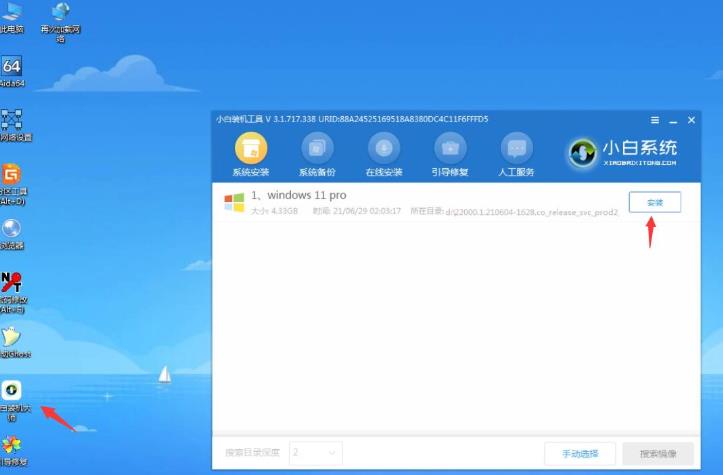723x475 pixels.
Task: Open the 此电脑 desktop icon
Action: pos(12,18)
